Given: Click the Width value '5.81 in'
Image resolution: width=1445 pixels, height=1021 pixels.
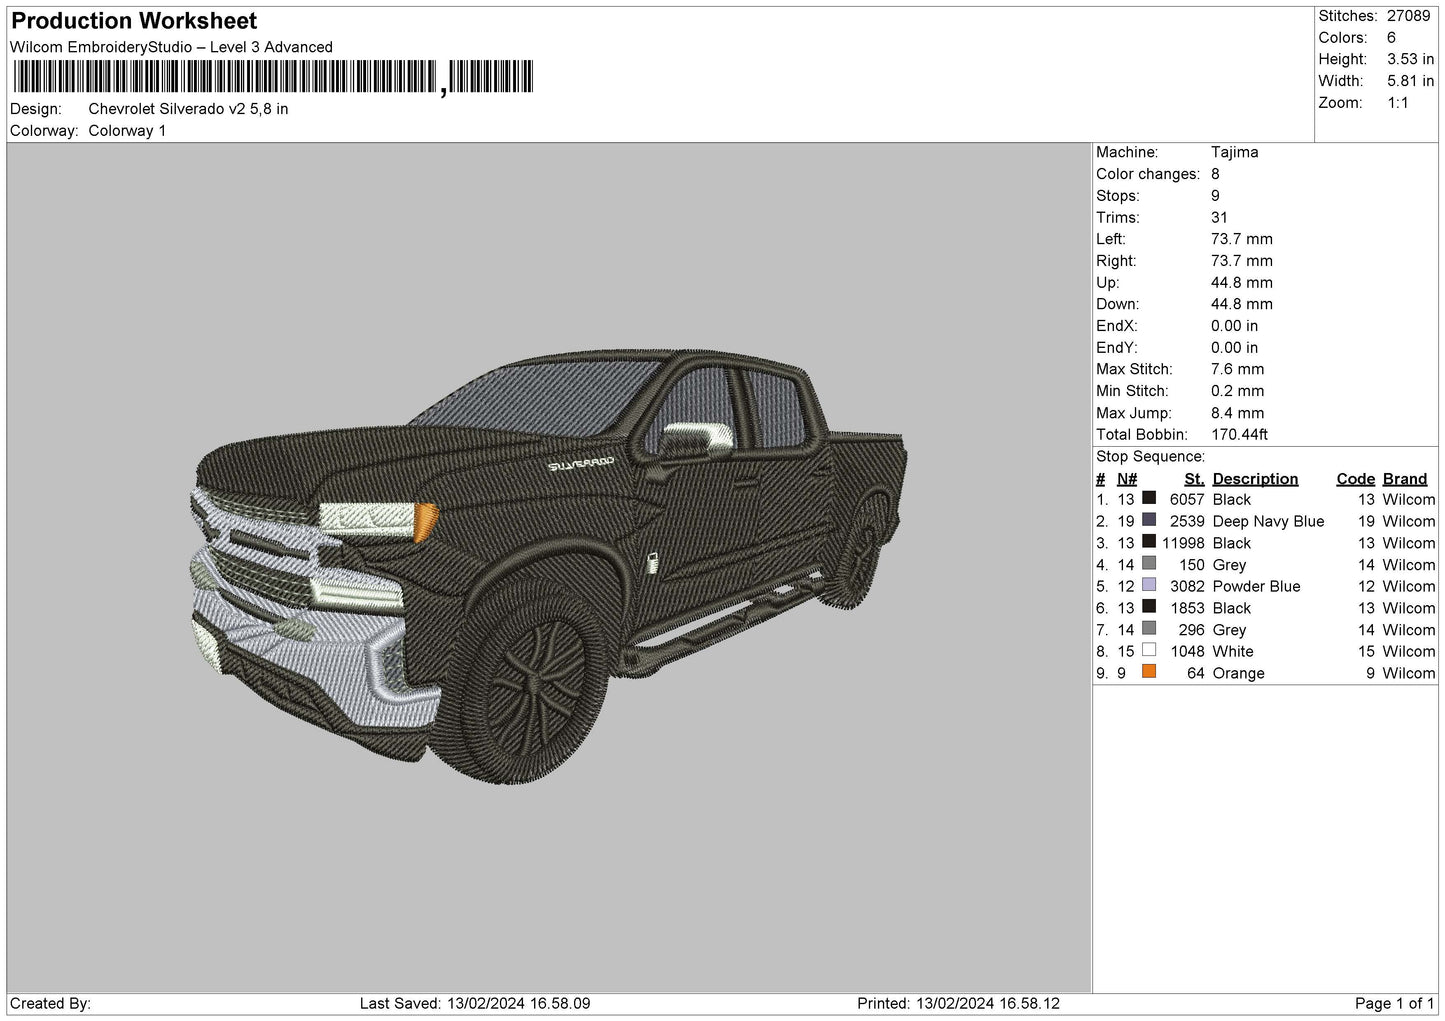Looking at the screenshot, I should click(1410, 81).
